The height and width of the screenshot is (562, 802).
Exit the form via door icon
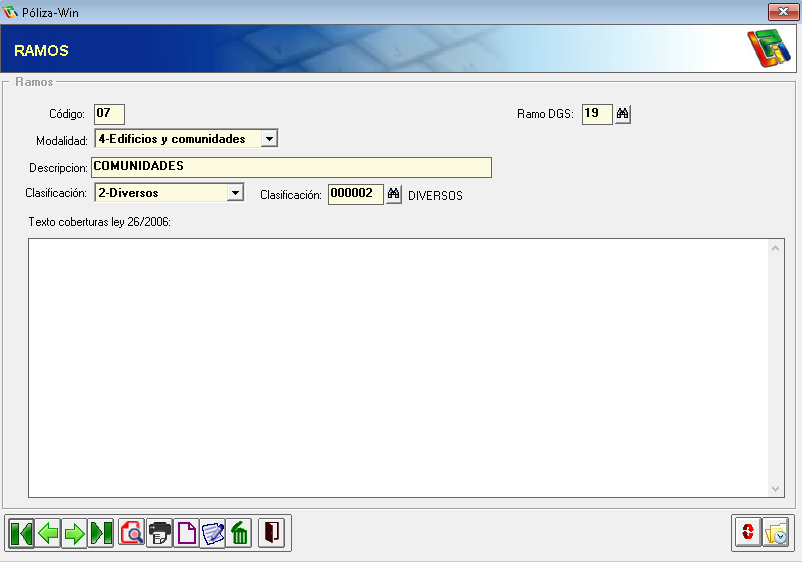point(272,533)
